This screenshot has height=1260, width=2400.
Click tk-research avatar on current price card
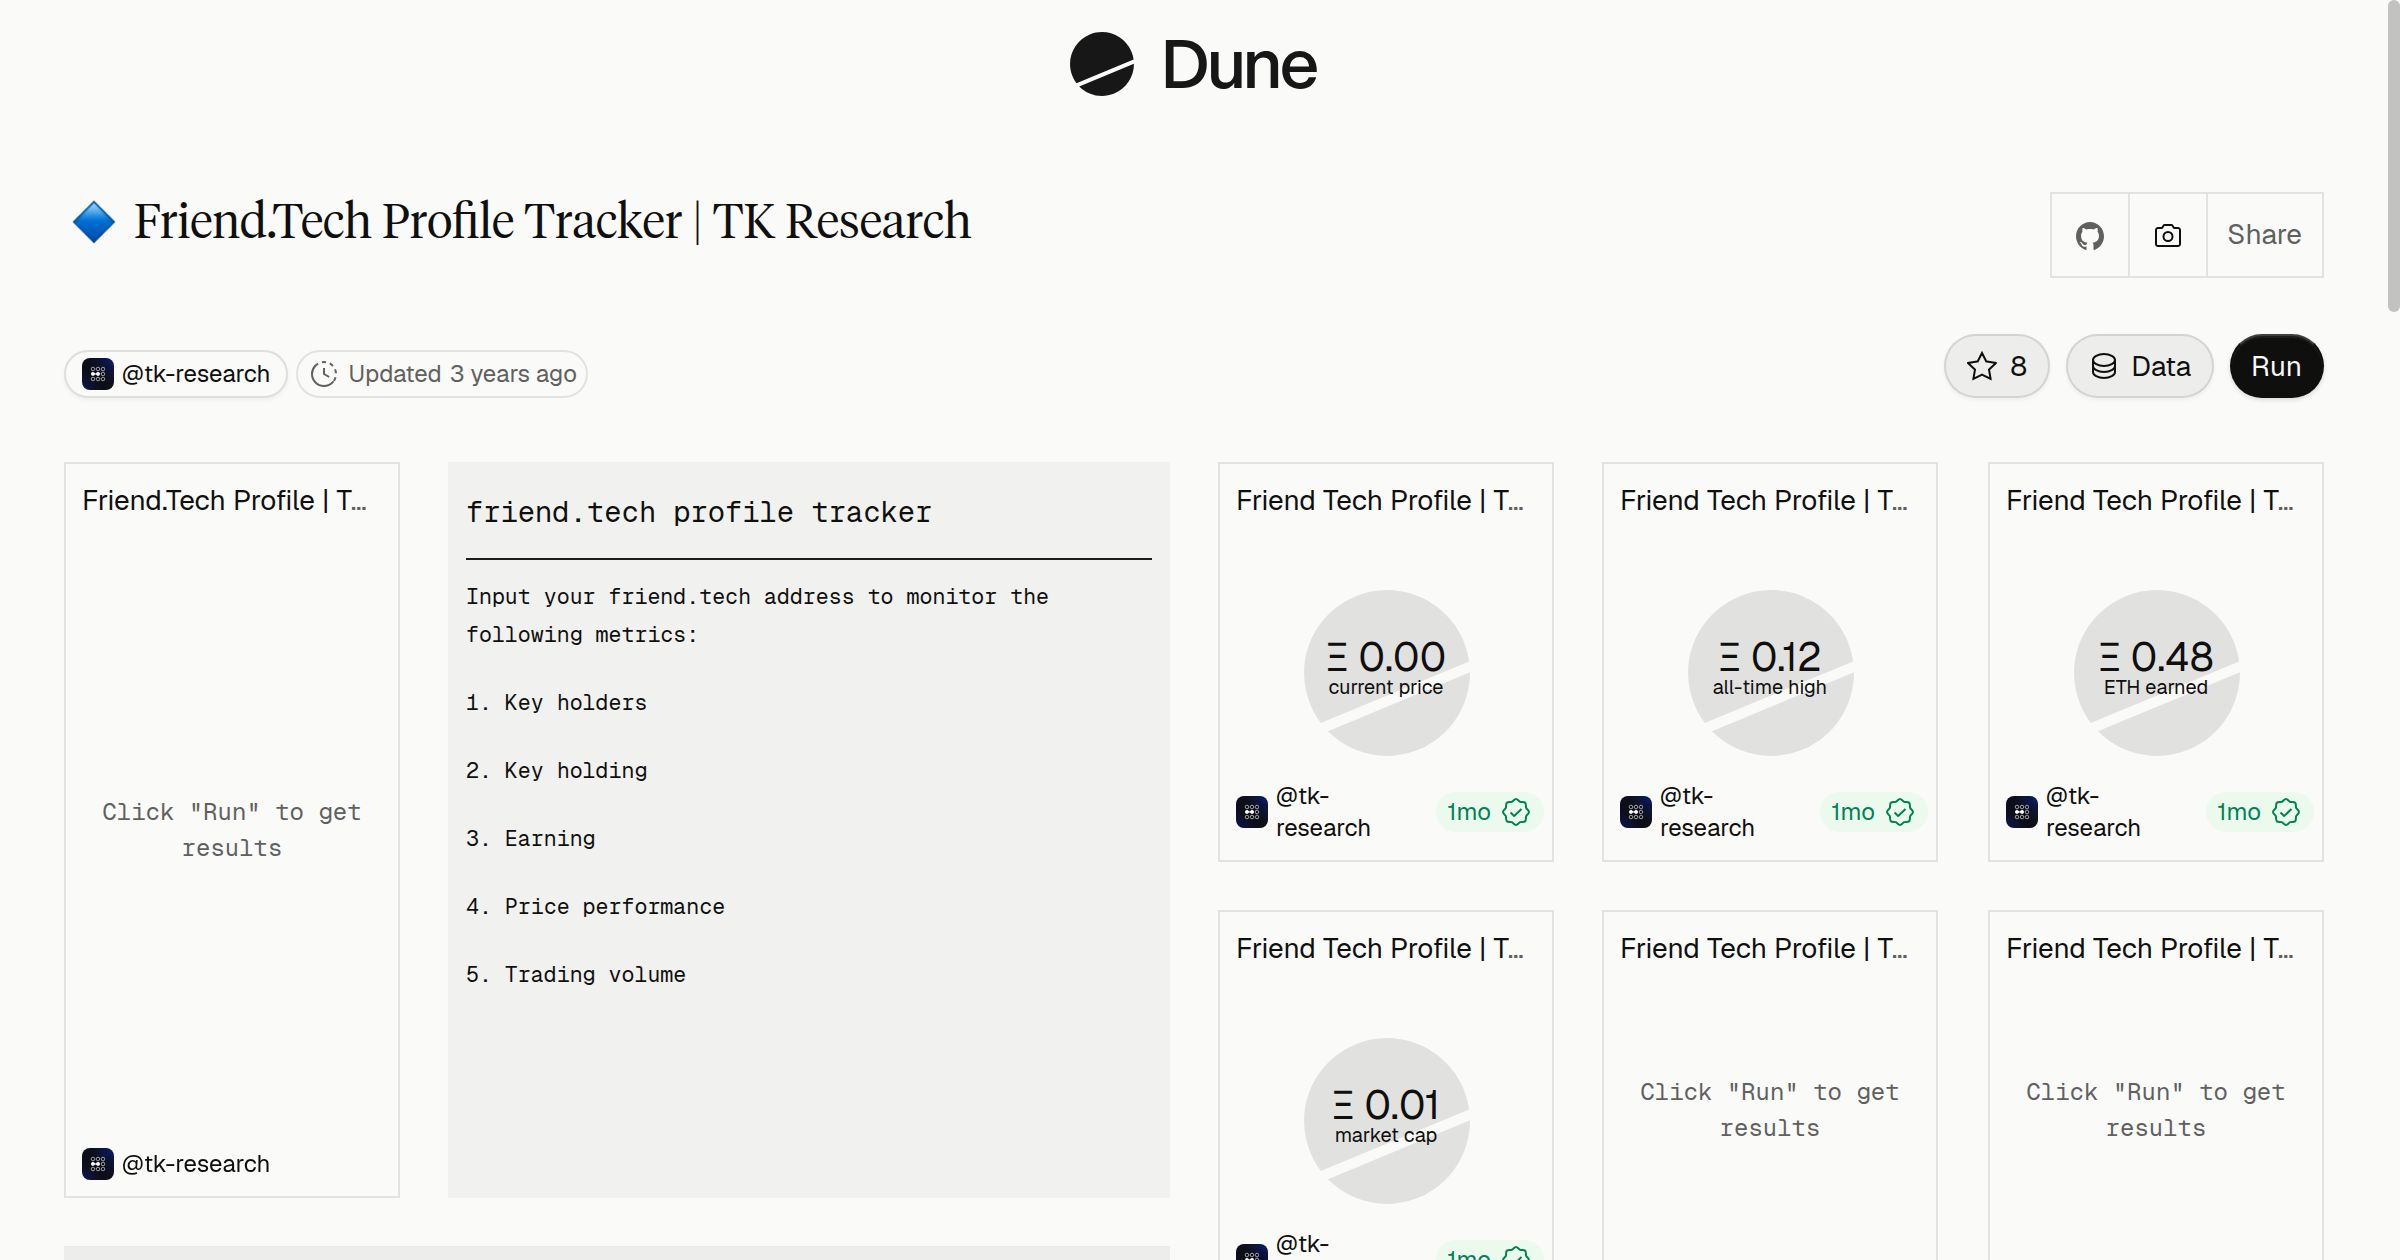(1252, 812)
